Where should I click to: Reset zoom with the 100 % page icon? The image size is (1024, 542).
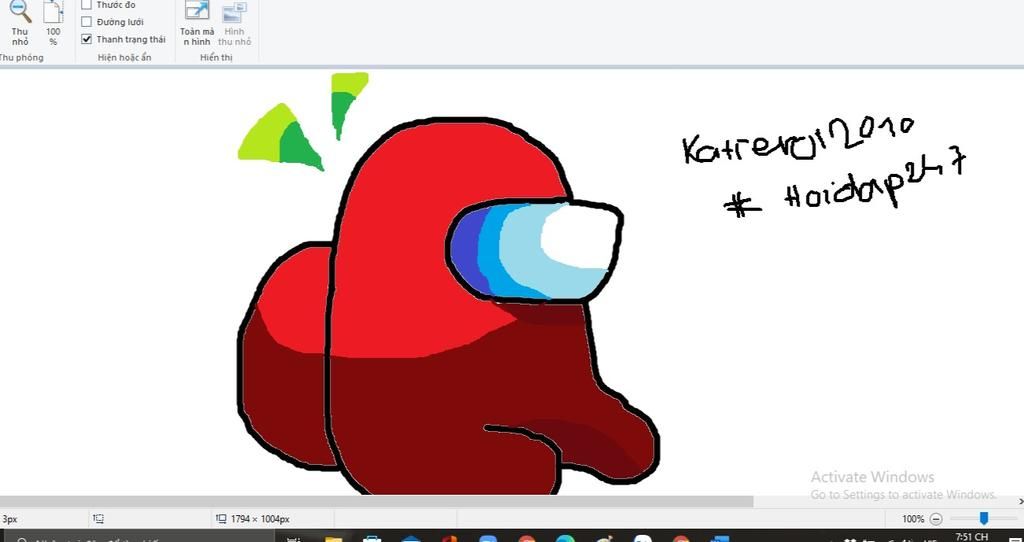coord(53,23)
